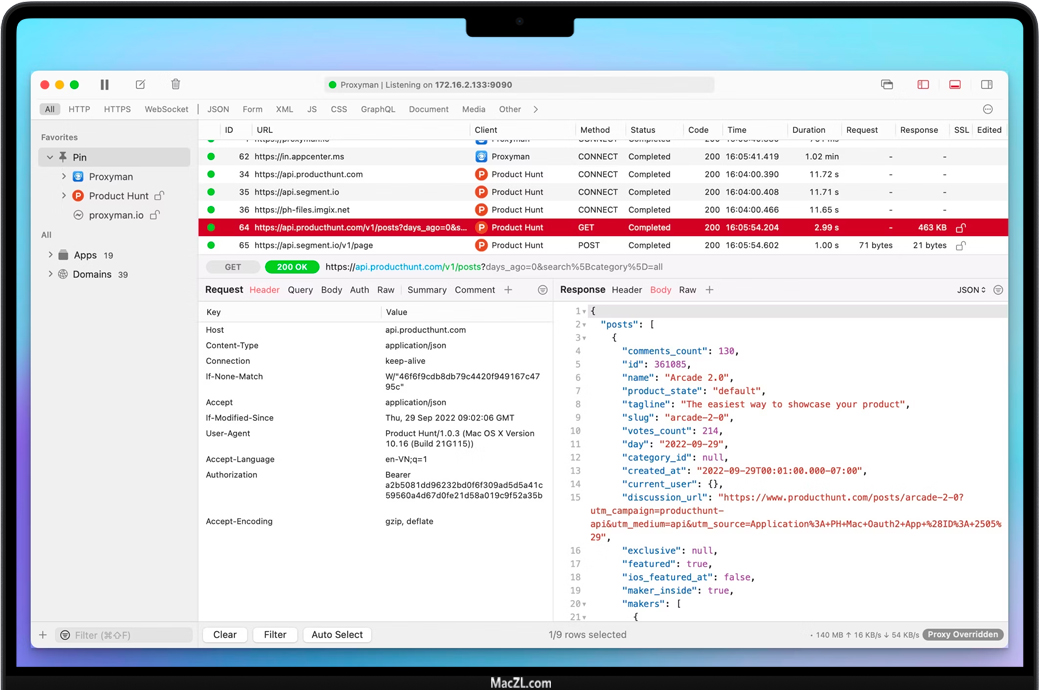Open the multi-window icon in toolbar

tap(887, 85)
